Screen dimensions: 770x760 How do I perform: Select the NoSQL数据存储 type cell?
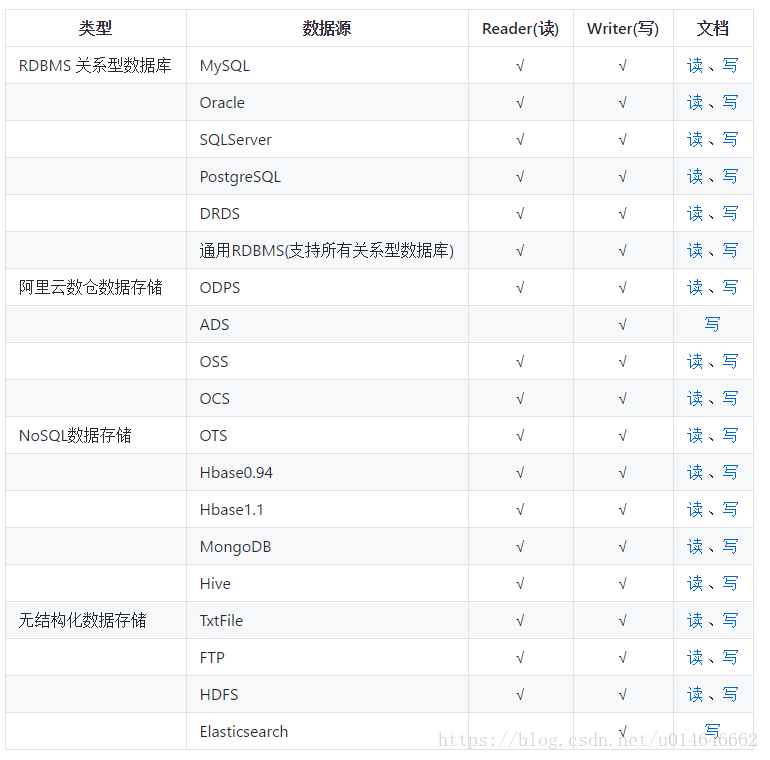pyautogui.click(x=96, y=435)
